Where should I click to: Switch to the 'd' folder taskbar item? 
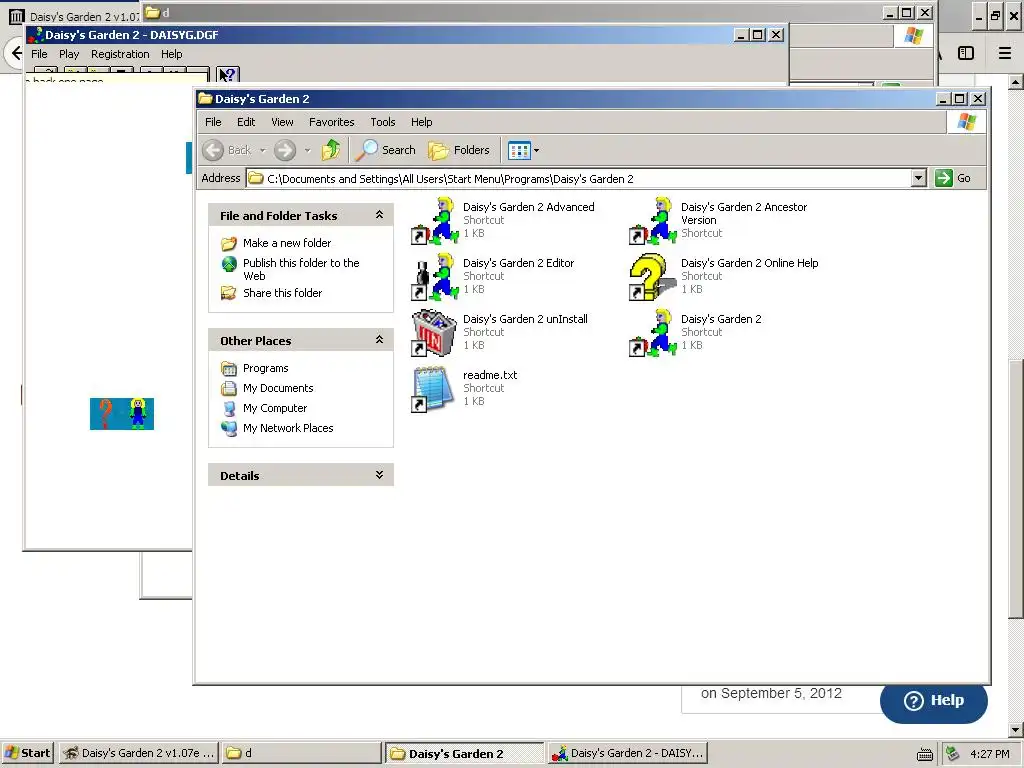coord(301,753)
